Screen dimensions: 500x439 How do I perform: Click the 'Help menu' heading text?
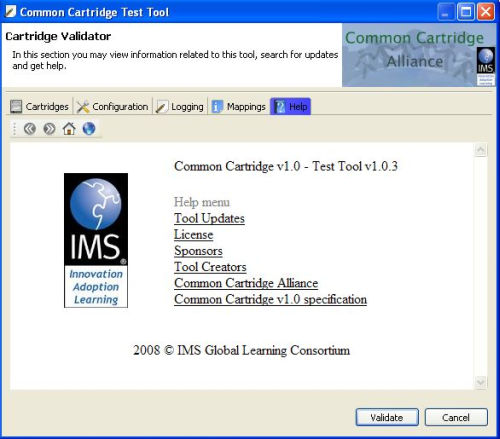pos(202,202)
